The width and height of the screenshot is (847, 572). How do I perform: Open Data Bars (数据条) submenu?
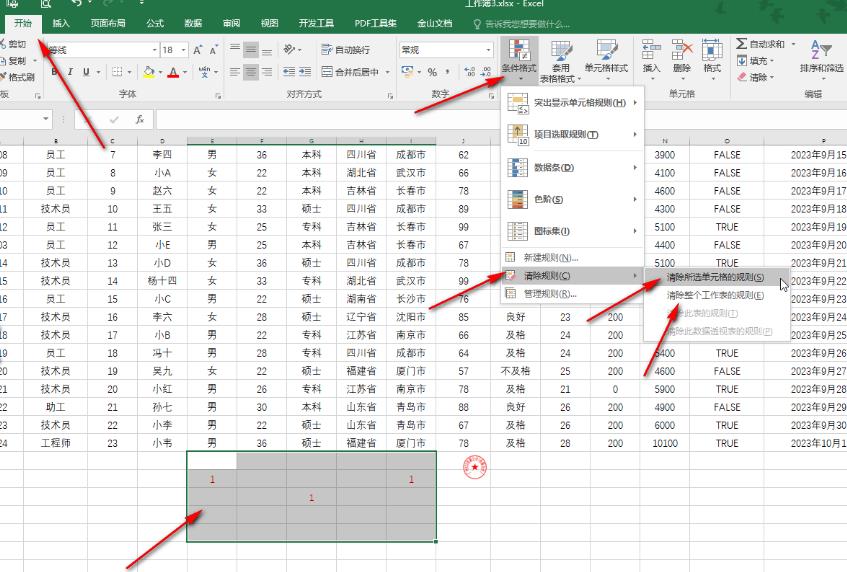[573, 167]
